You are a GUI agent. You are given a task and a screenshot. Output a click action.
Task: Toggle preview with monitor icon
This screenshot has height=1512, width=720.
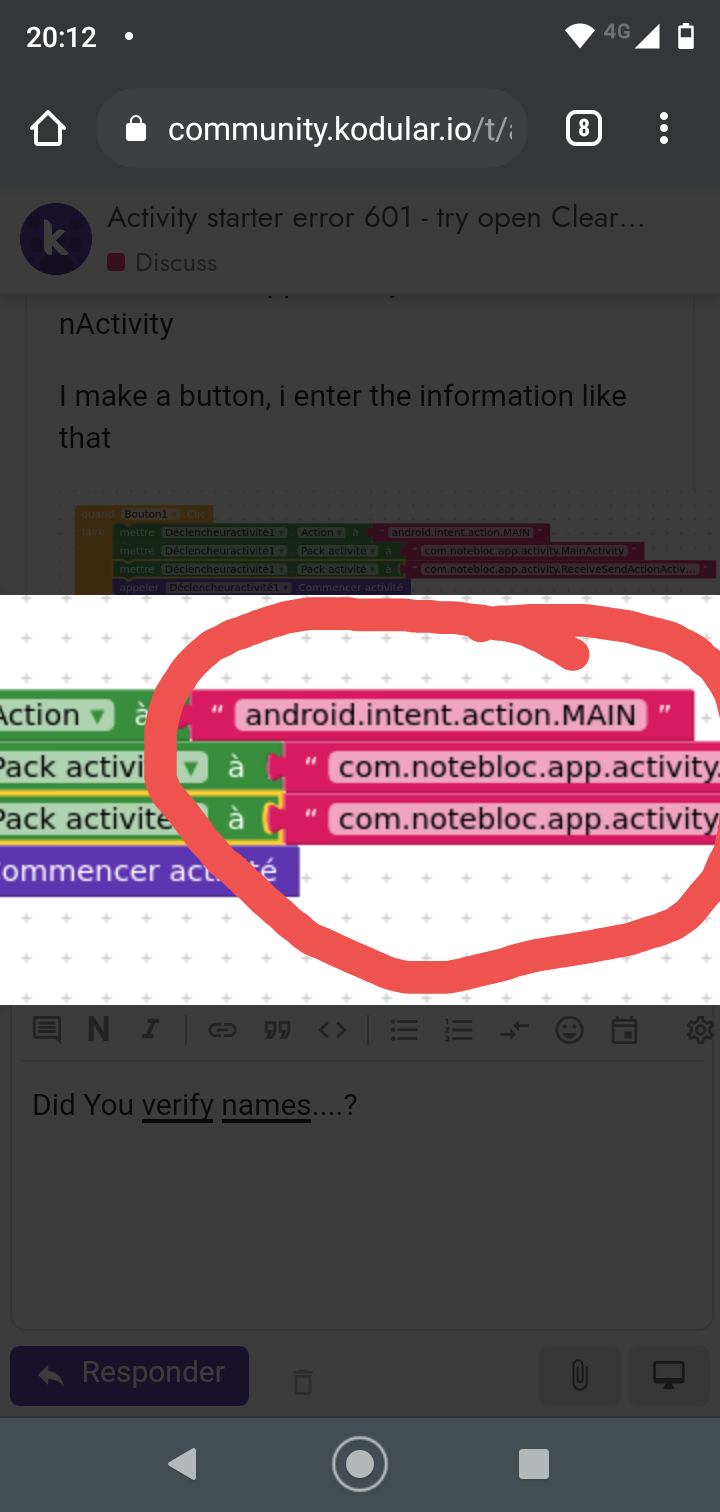(668, 1376)
